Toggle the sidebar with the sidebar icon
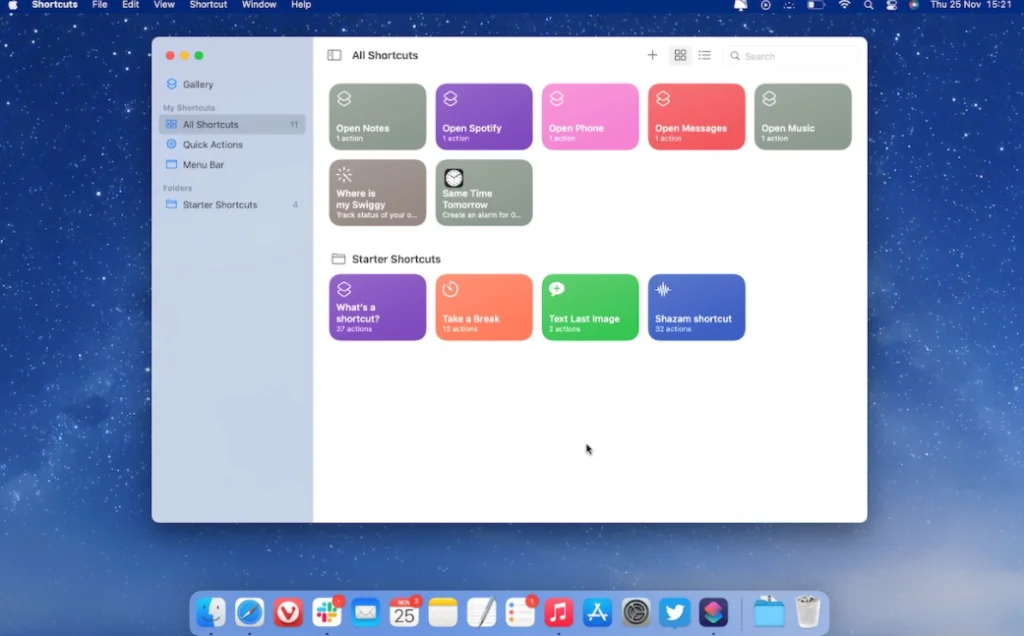The image size is (1024, 636). click(x=334, y=56)
